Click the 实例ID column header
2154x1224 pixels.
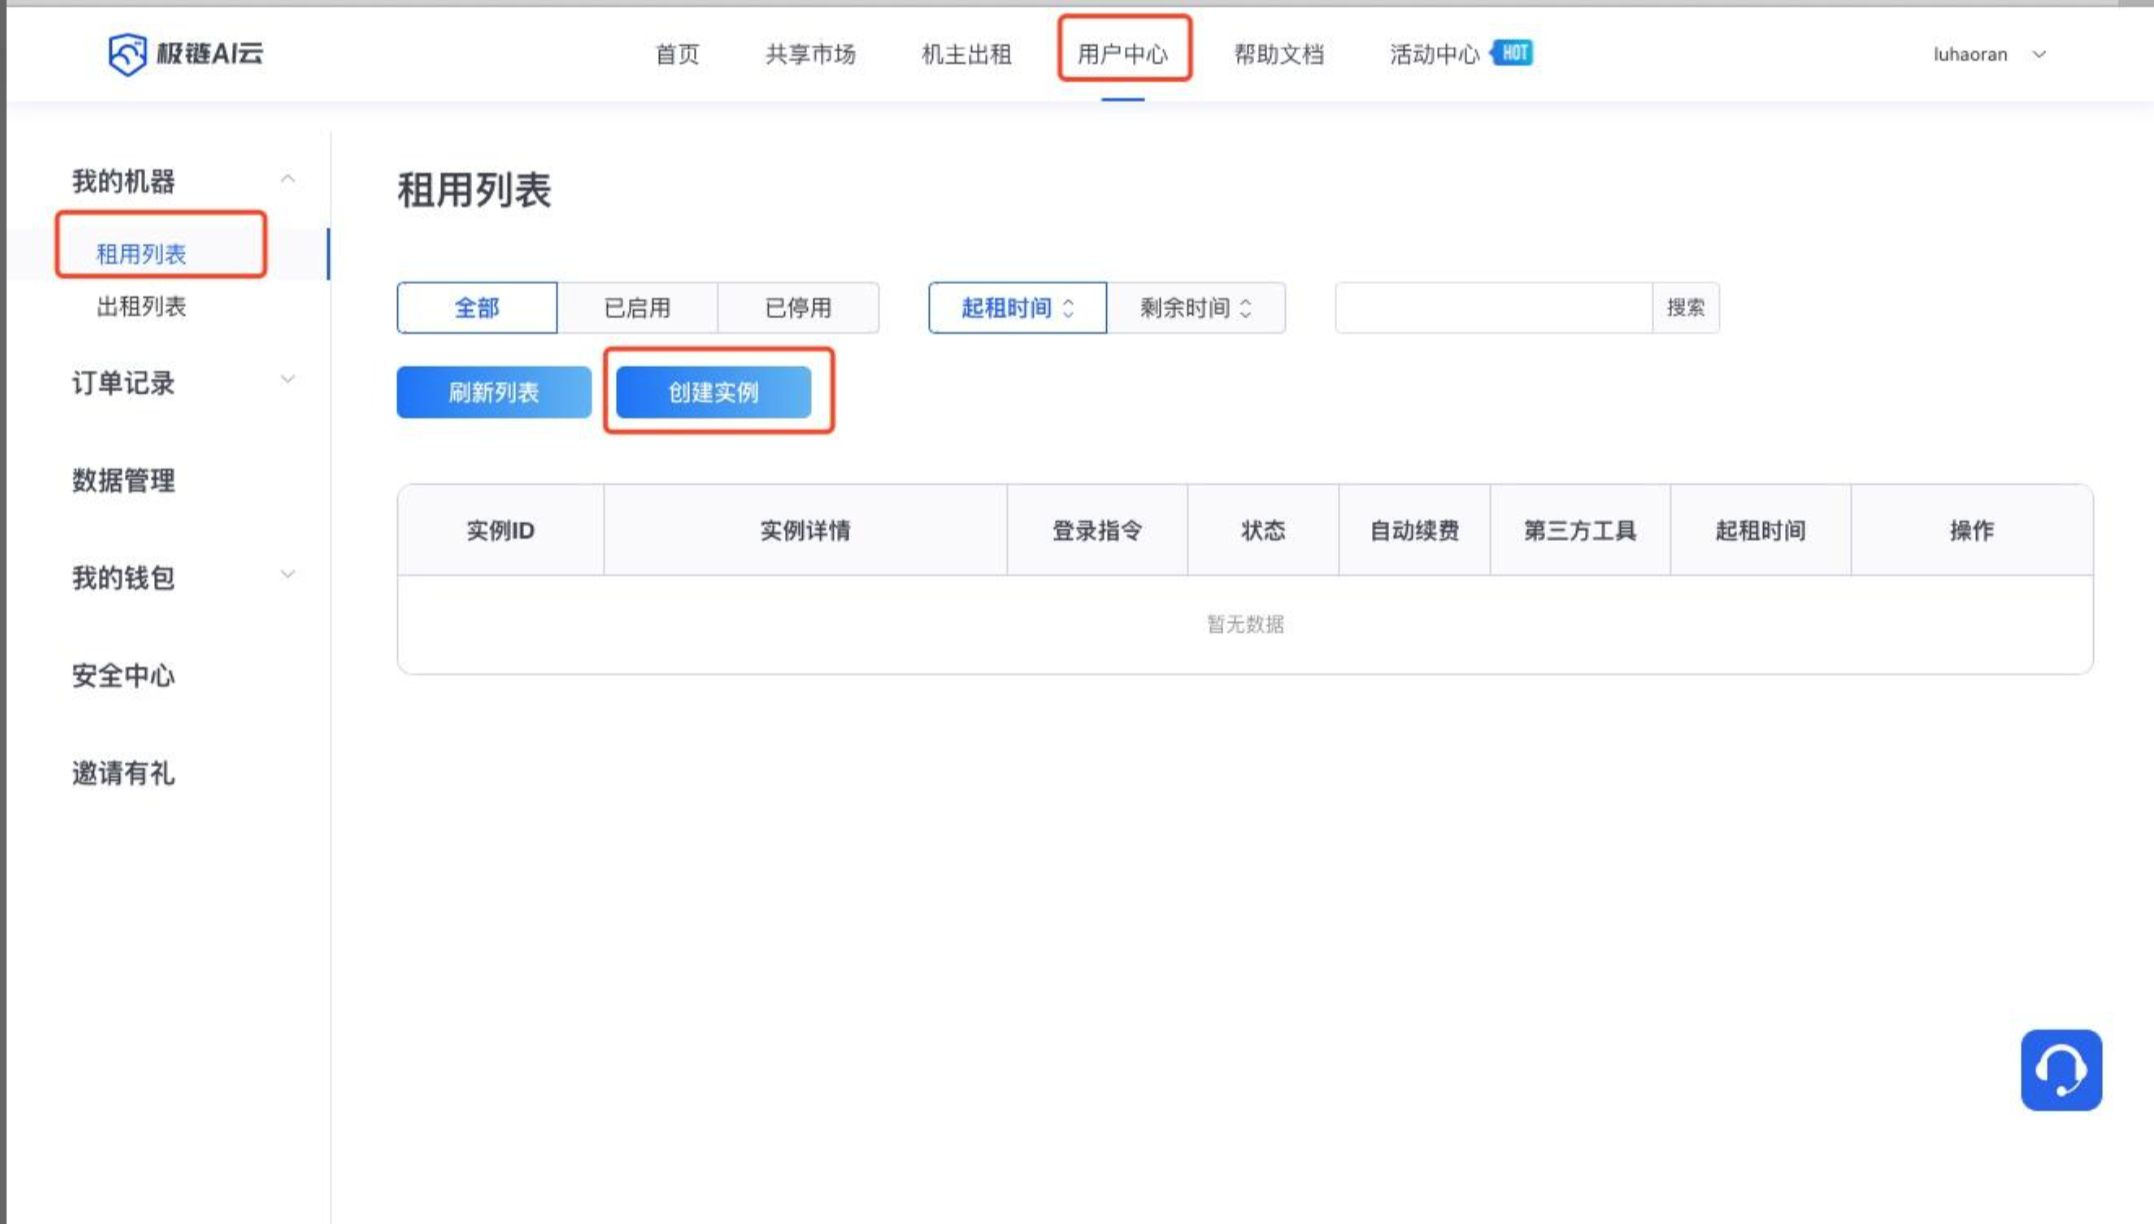click(x=501, y=531)
